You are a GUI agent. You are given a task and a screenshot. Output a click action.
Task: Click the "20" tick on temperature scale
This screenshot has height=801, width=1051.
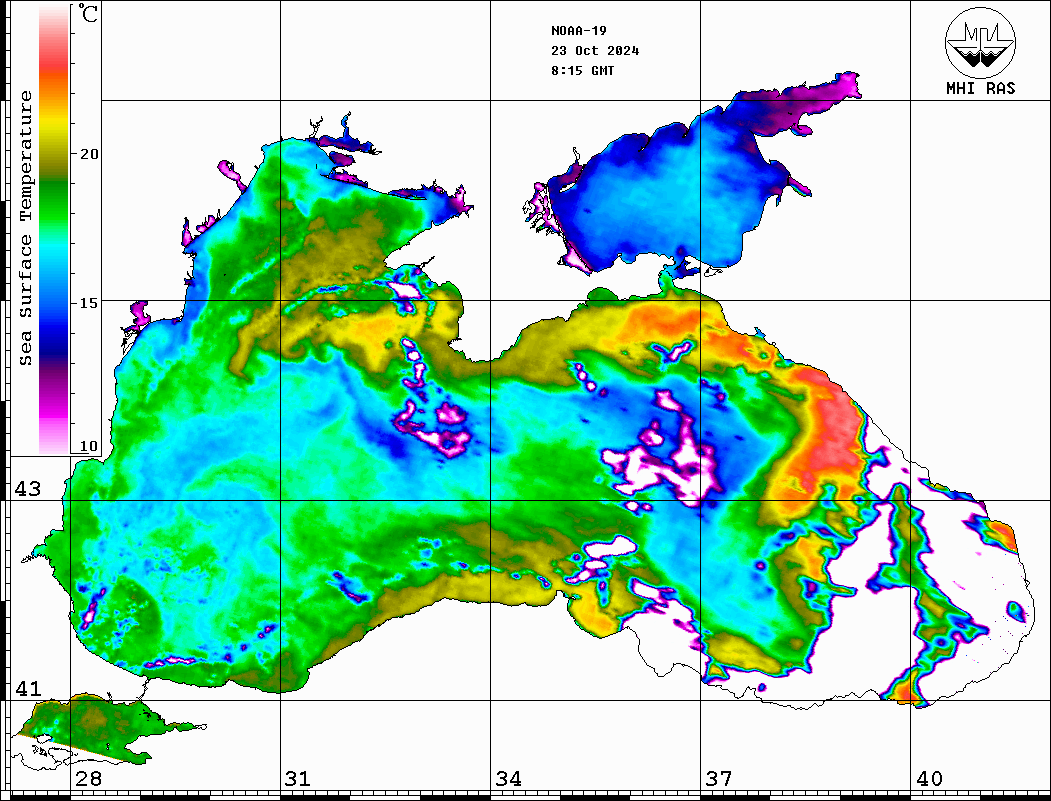89,154
